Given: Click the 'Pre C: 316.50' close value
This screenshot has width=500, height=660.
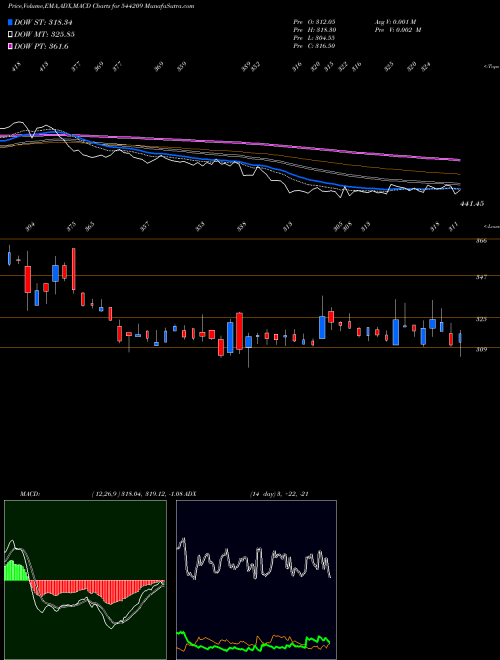Looking at the screenshot, I should (x=314, y=46).
